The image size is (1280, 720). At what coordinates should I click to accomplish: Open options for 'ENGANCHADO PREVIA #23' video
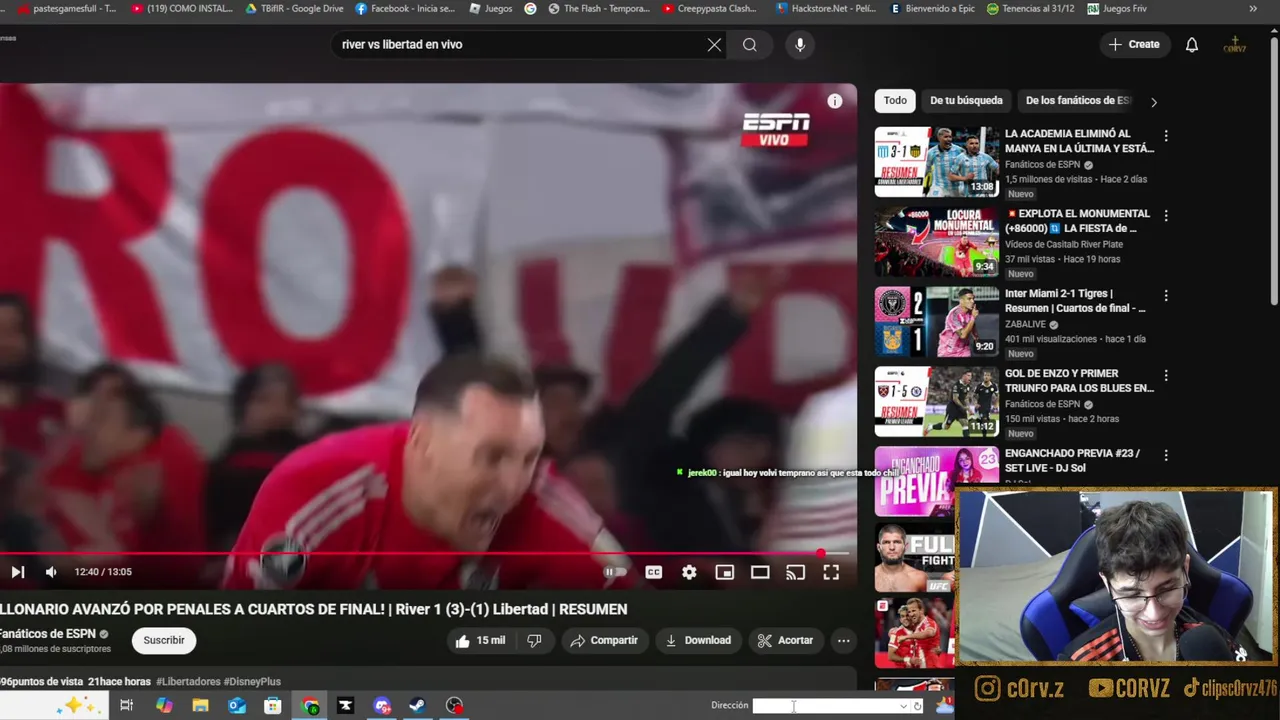(1166, 456)
